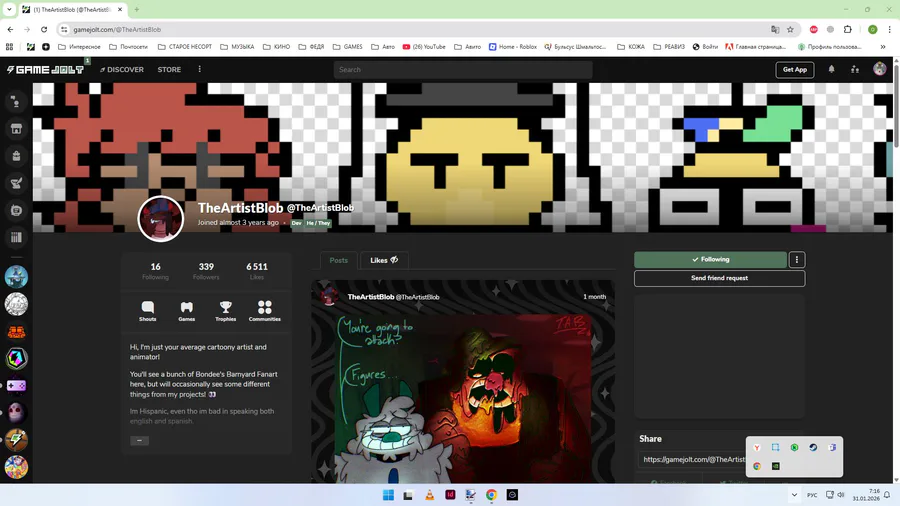Open the Discover page

pyautogui.click(x=122, y=69)
